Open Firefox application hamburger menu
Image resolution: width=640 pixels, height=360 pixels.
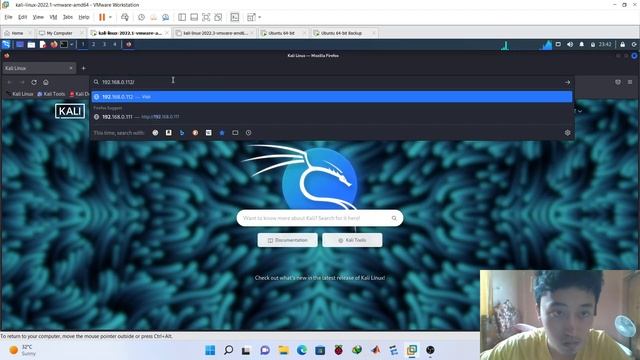point(630,82)
